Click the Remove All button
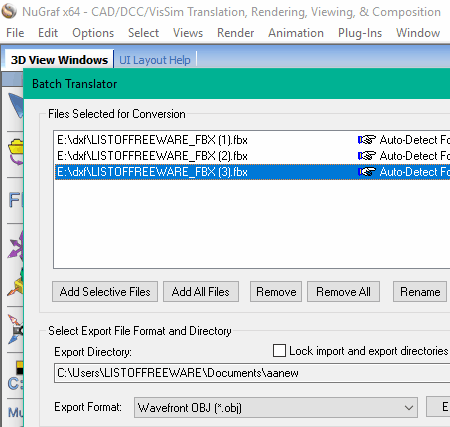This screenshot has height=427, width=450. (x=343, y=292)
